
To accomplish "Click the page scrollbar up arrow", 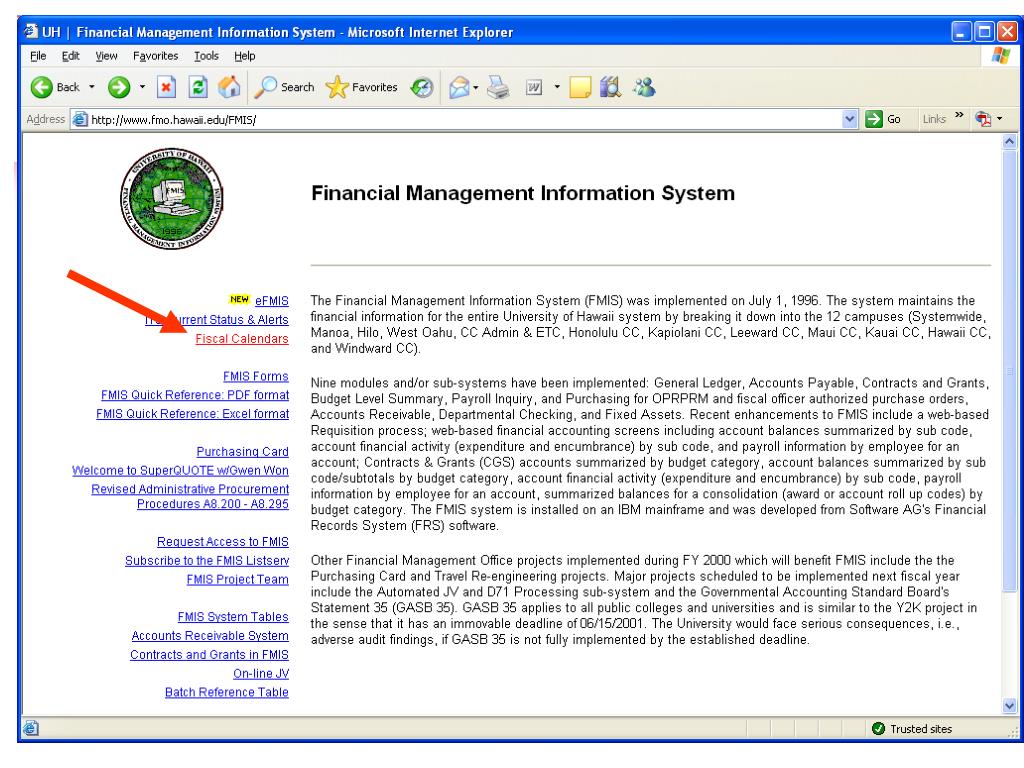I will (1009, 141).
